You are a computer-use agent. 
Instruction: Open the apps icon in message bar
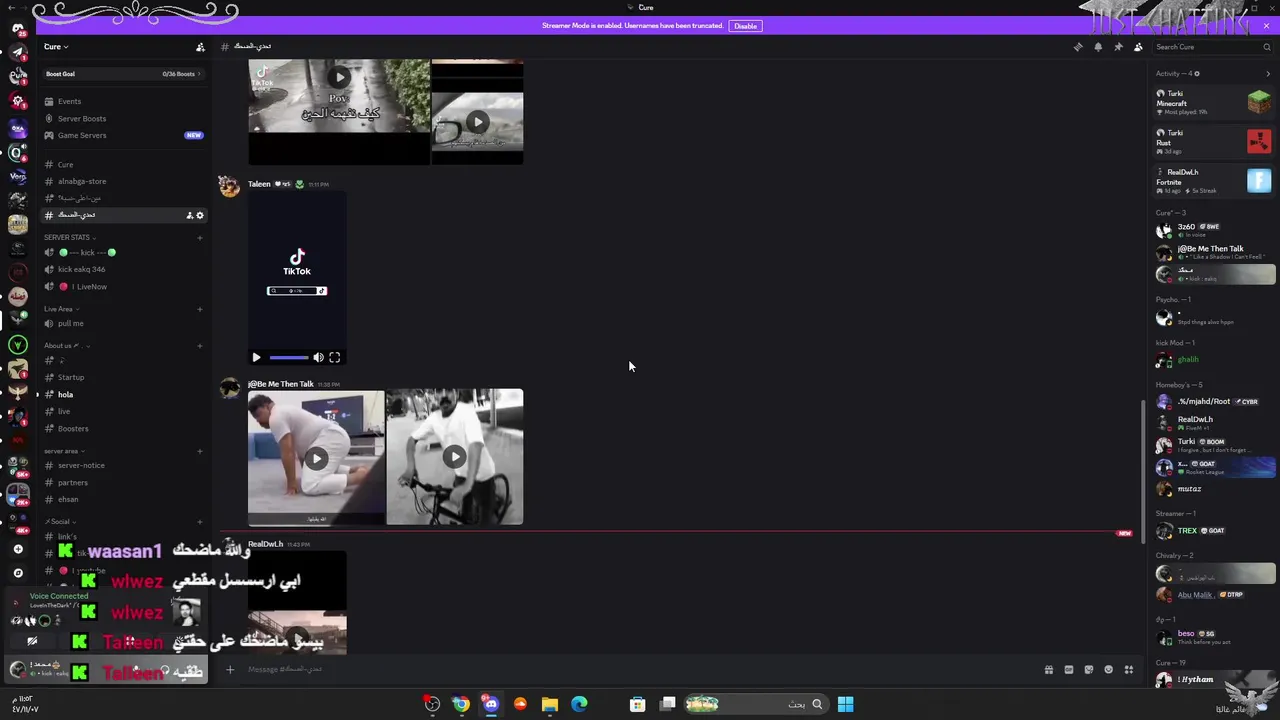point(1129,670)
